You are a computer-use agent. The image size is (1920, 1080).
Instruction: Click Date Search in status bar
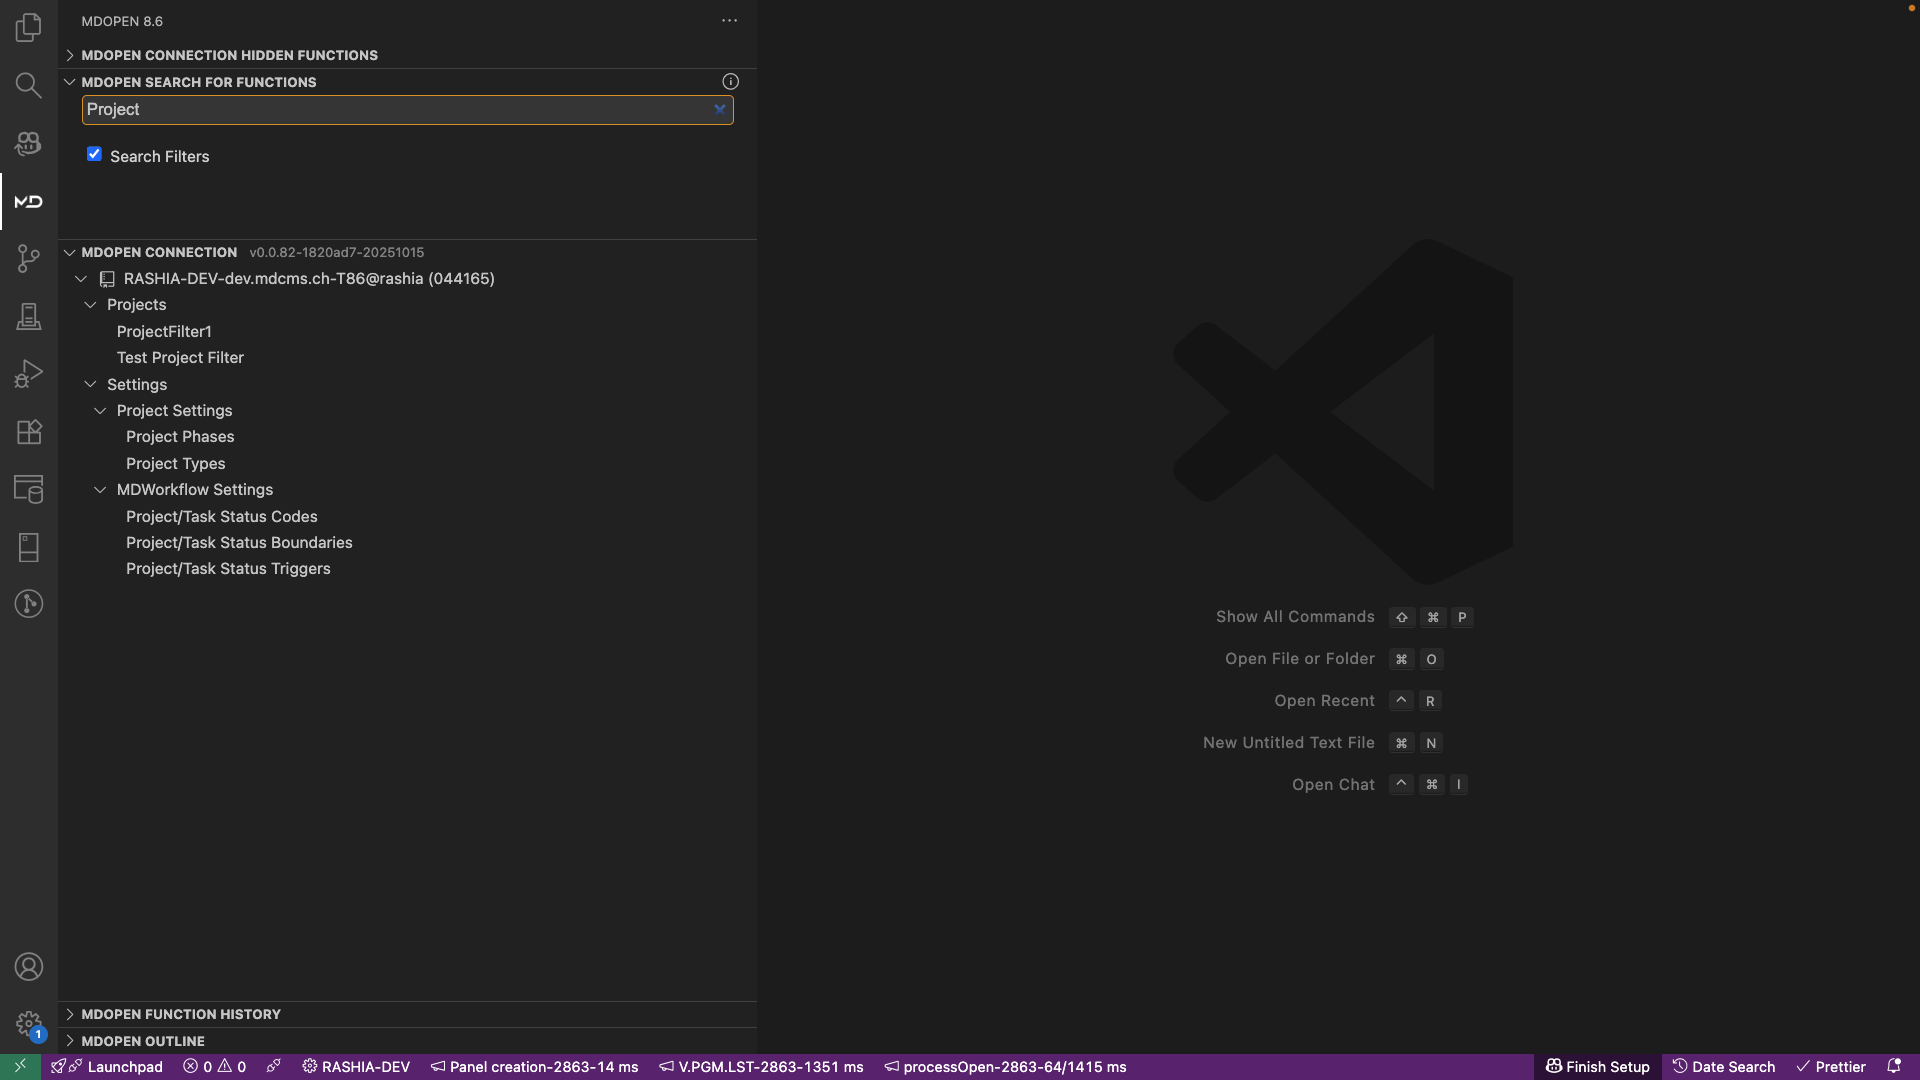1723,1067
